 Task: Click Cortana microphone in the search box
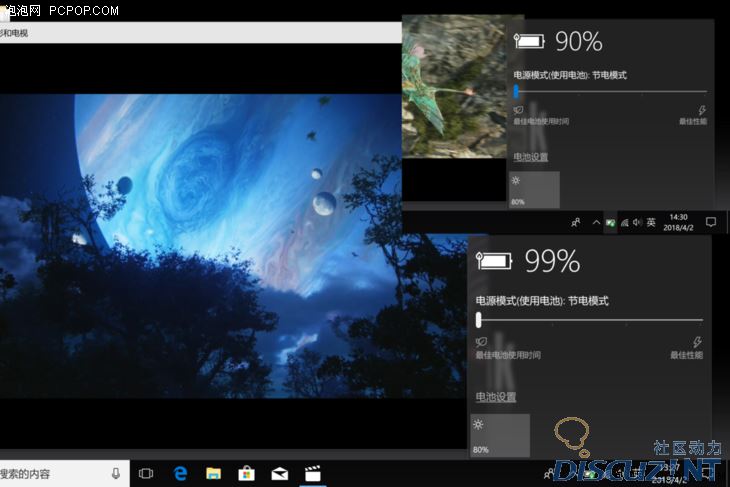(x=117, y=473)
